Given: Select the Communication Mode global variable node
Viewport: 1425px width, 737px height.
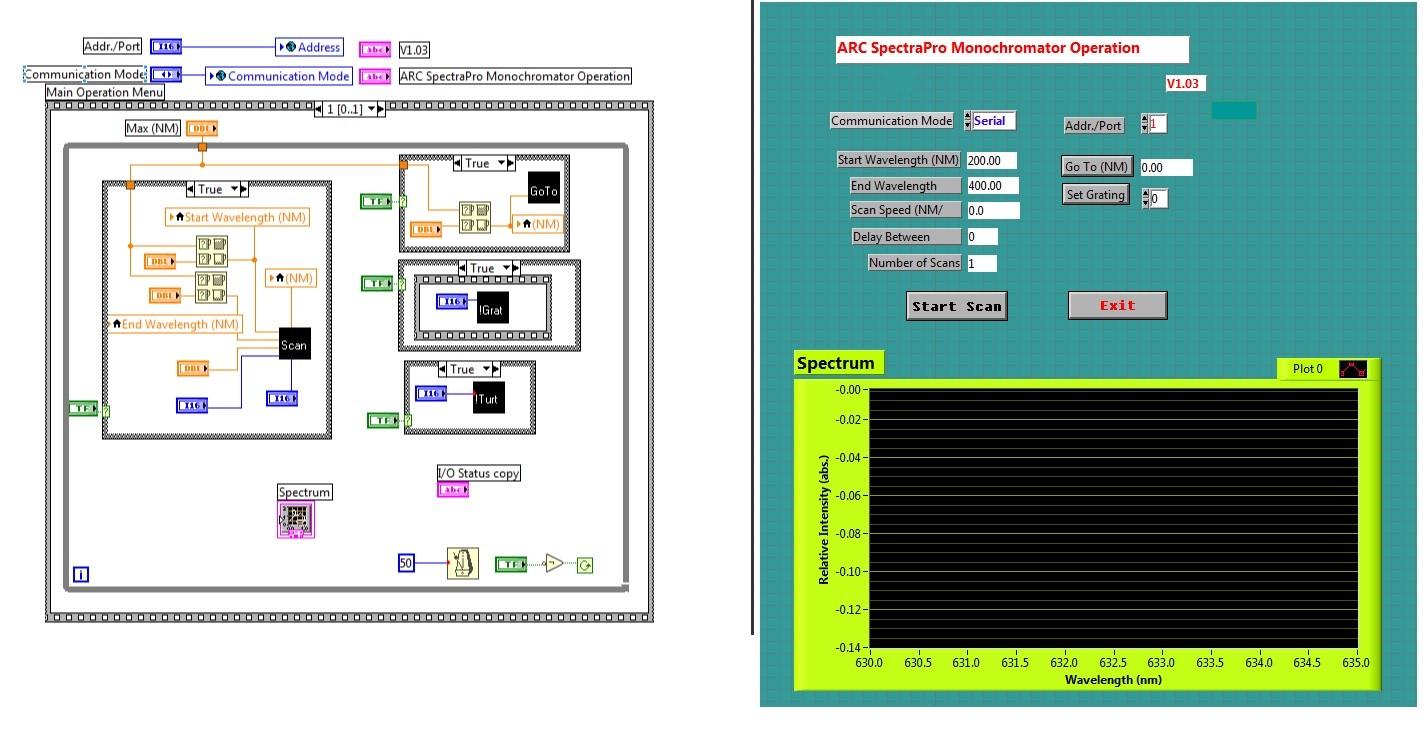Looking at the screenshot, I should point(279,76).
